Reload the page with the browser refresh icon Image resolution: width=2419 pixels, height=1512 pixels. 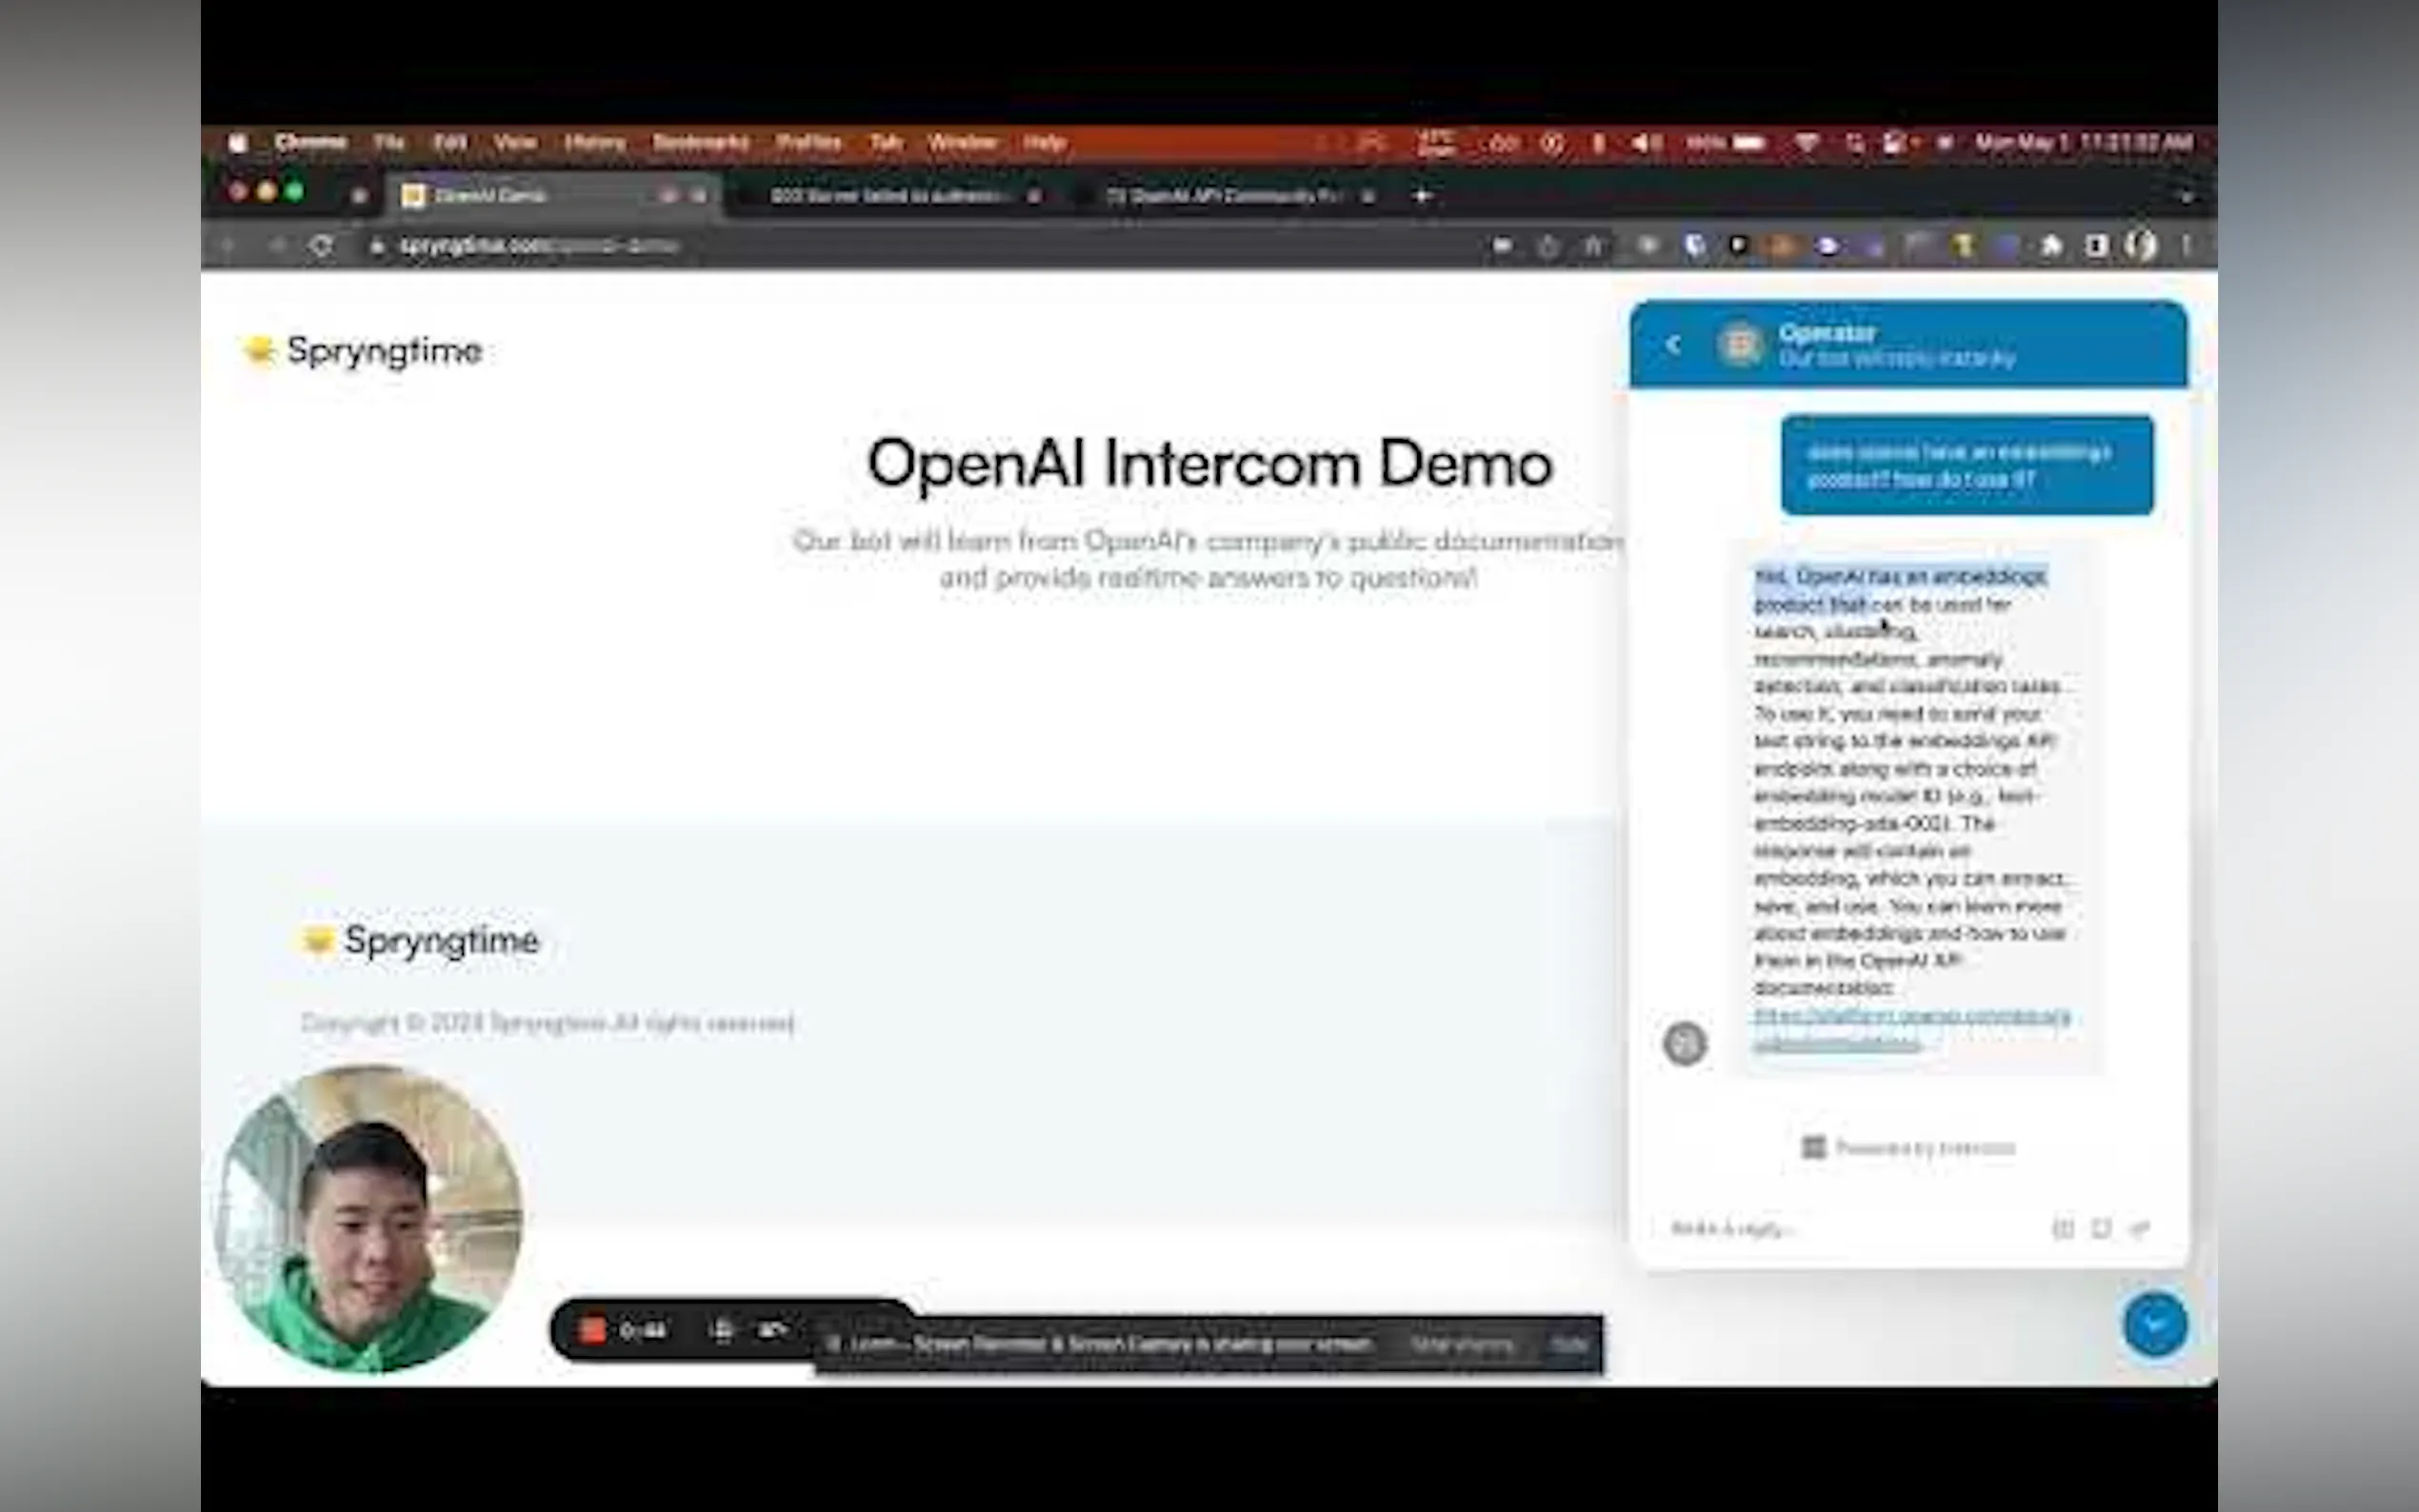coord(321,246)
